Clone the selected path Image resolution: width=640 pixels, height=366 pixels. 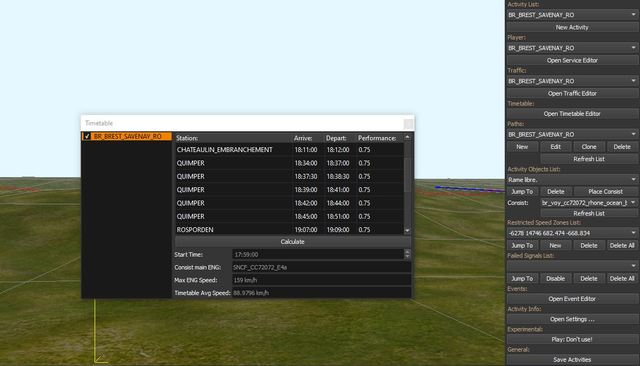click(x=589, y=147)
